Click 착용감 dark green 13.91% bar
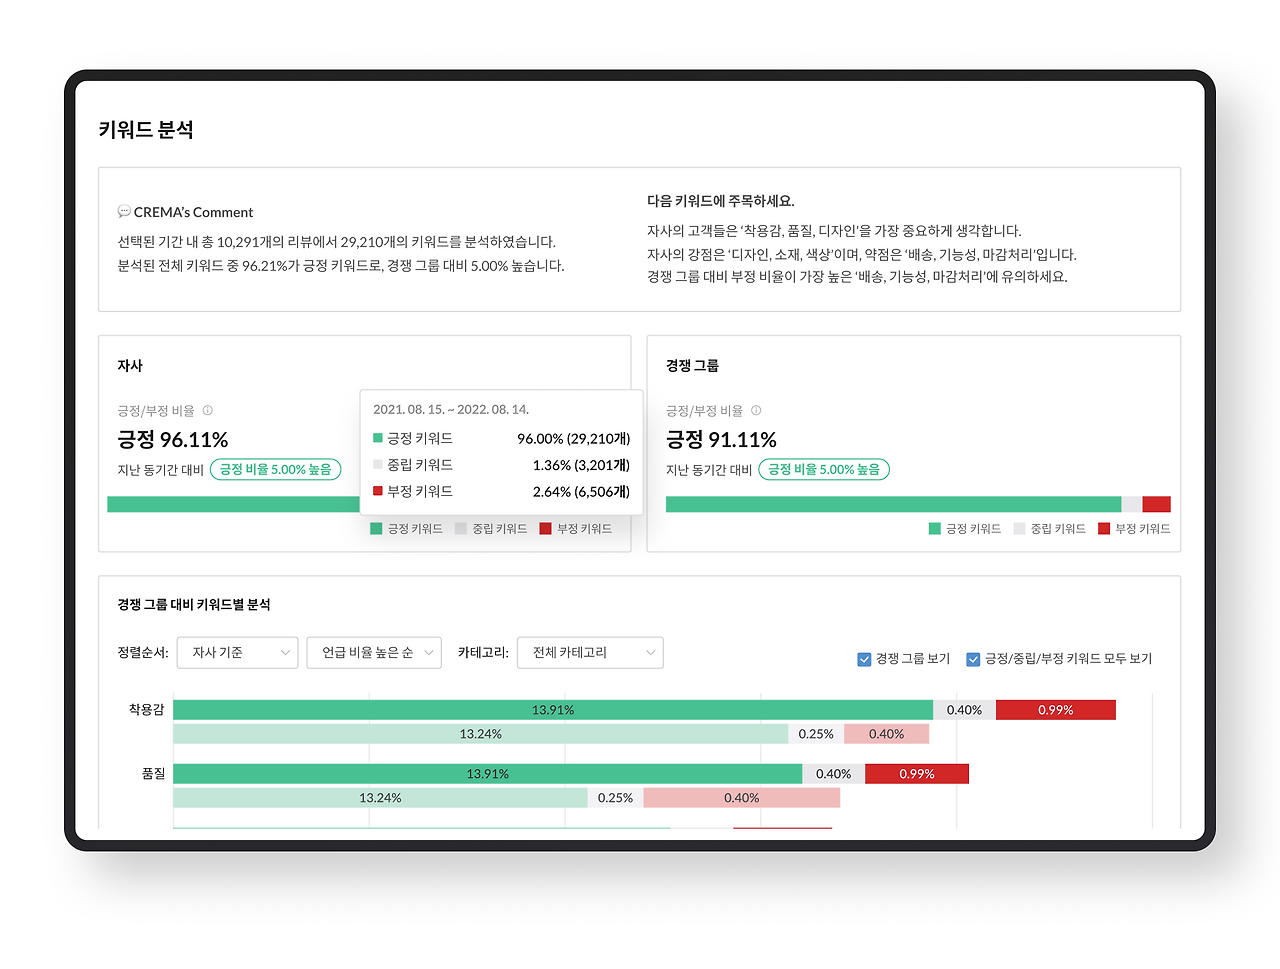This screenshot has height=969, width=1280. tap(553, 710)
